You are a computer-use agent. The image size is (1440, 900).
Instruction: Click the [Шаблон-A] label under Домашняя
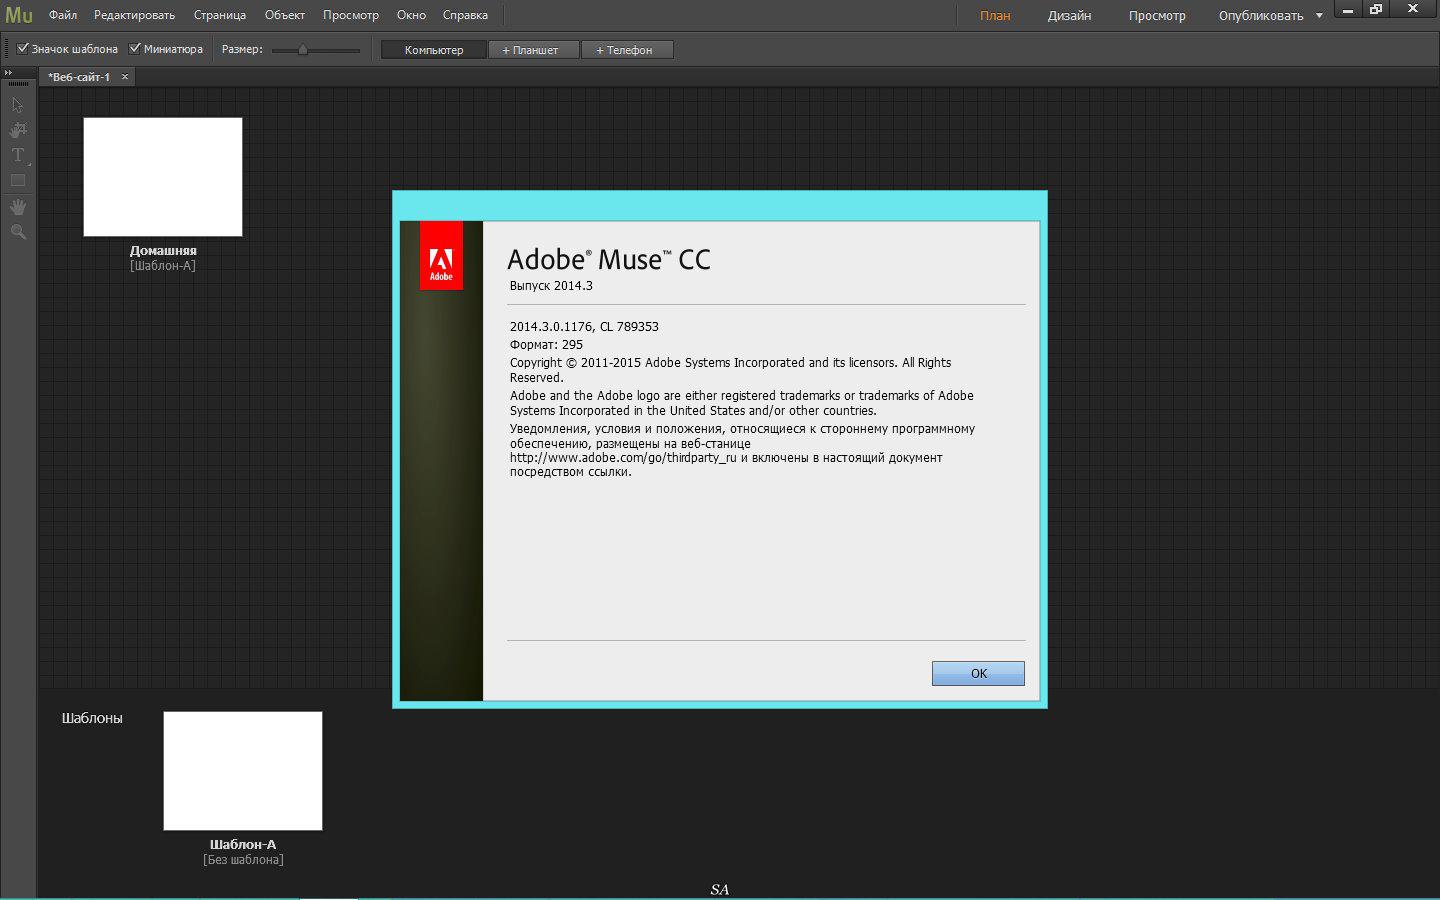163,266
